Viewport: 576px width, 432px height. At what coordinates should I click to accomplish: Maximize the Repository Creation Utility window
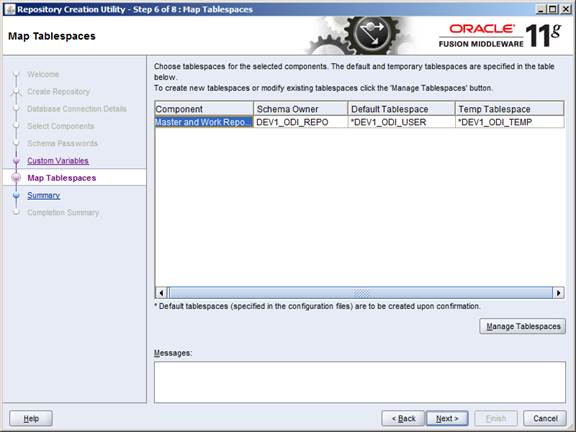click(552, 9)
